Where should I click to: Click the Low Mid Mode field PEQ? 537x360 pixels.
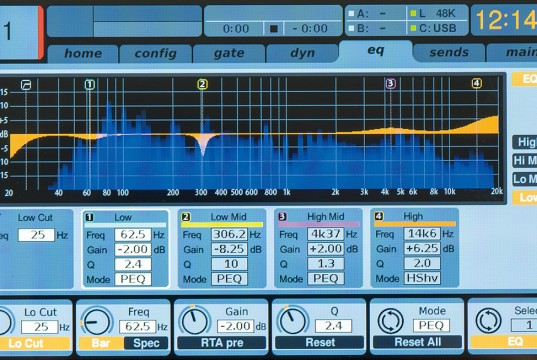click(229, 279)
